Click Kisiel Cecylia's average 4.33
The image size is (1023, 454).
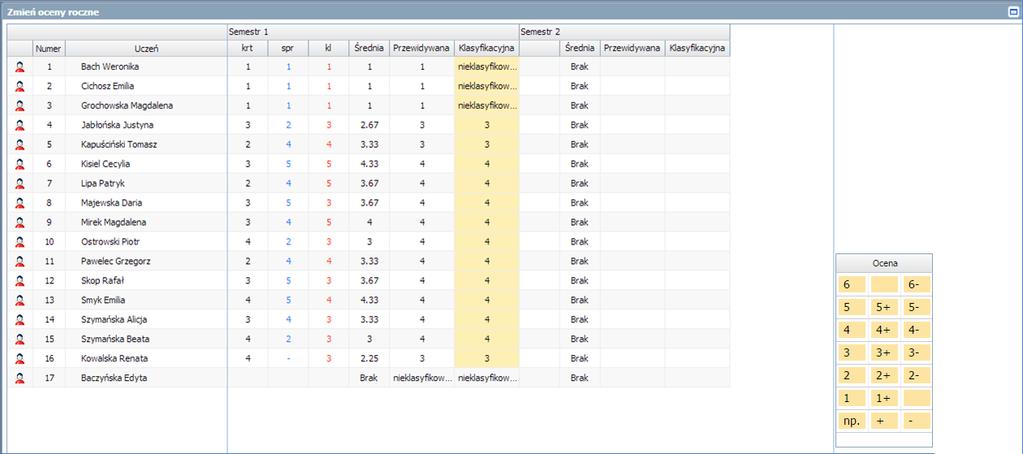(x=369, y=164)
